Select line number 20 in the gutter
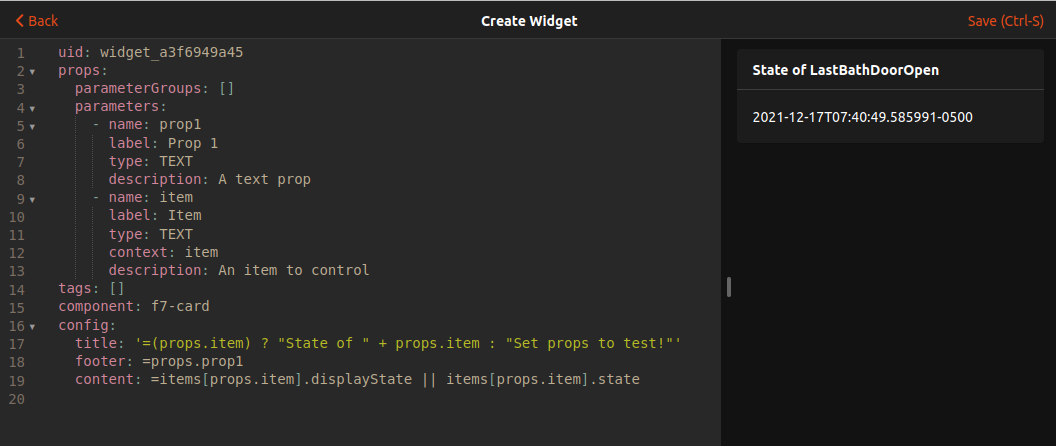Screen dimensions: 1056x446 point(20,398)
